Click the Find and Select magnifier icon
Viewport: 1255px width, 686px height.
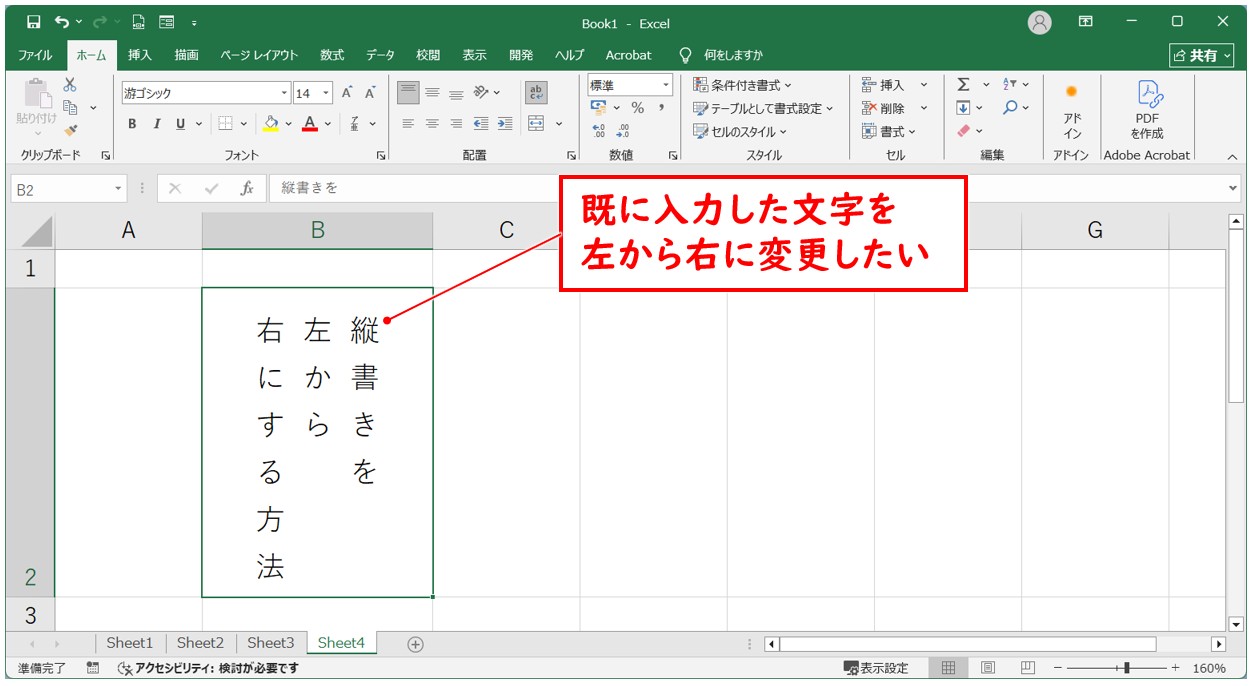(x=1010, y=108)
